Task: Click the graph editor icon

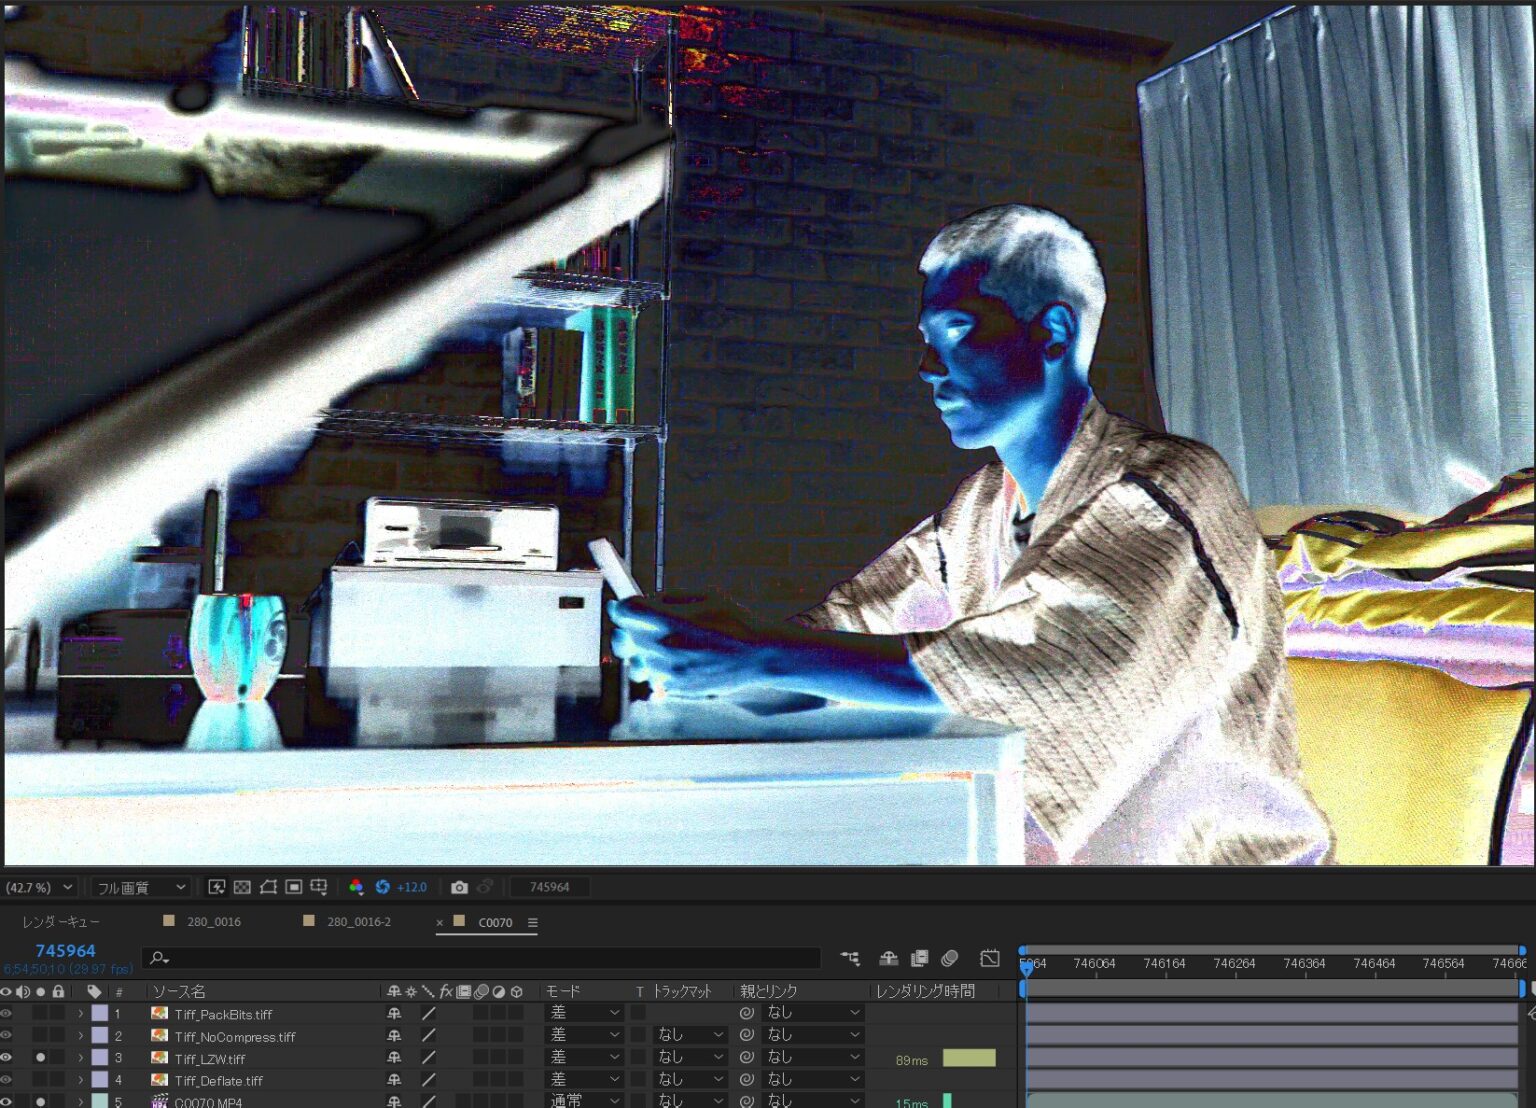Action: 989,958
